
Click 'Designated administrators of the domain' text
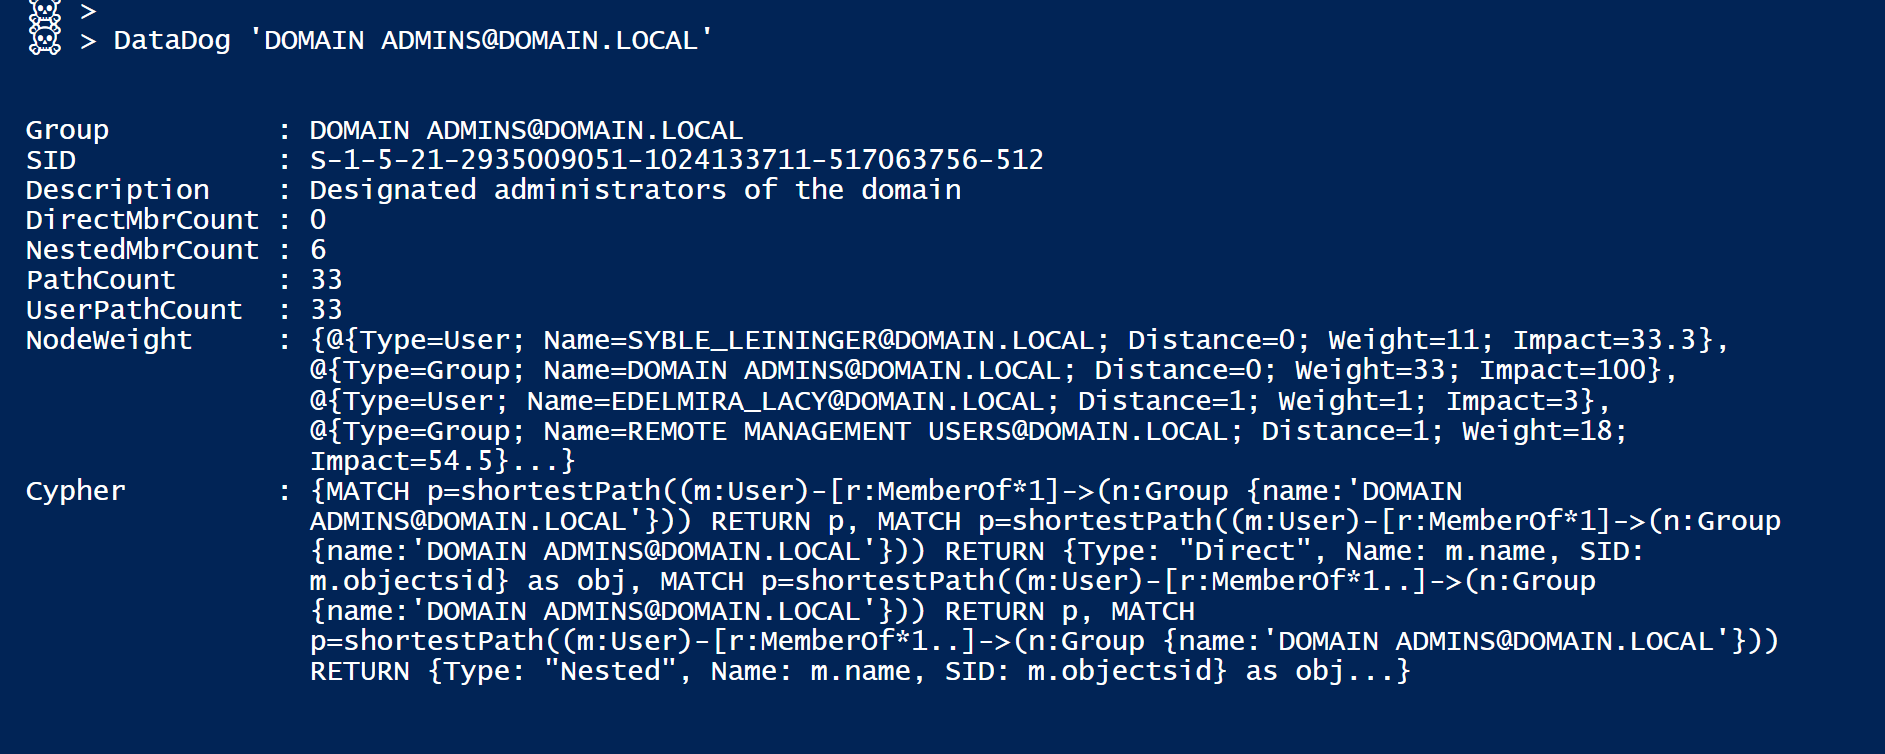point(635,190)
